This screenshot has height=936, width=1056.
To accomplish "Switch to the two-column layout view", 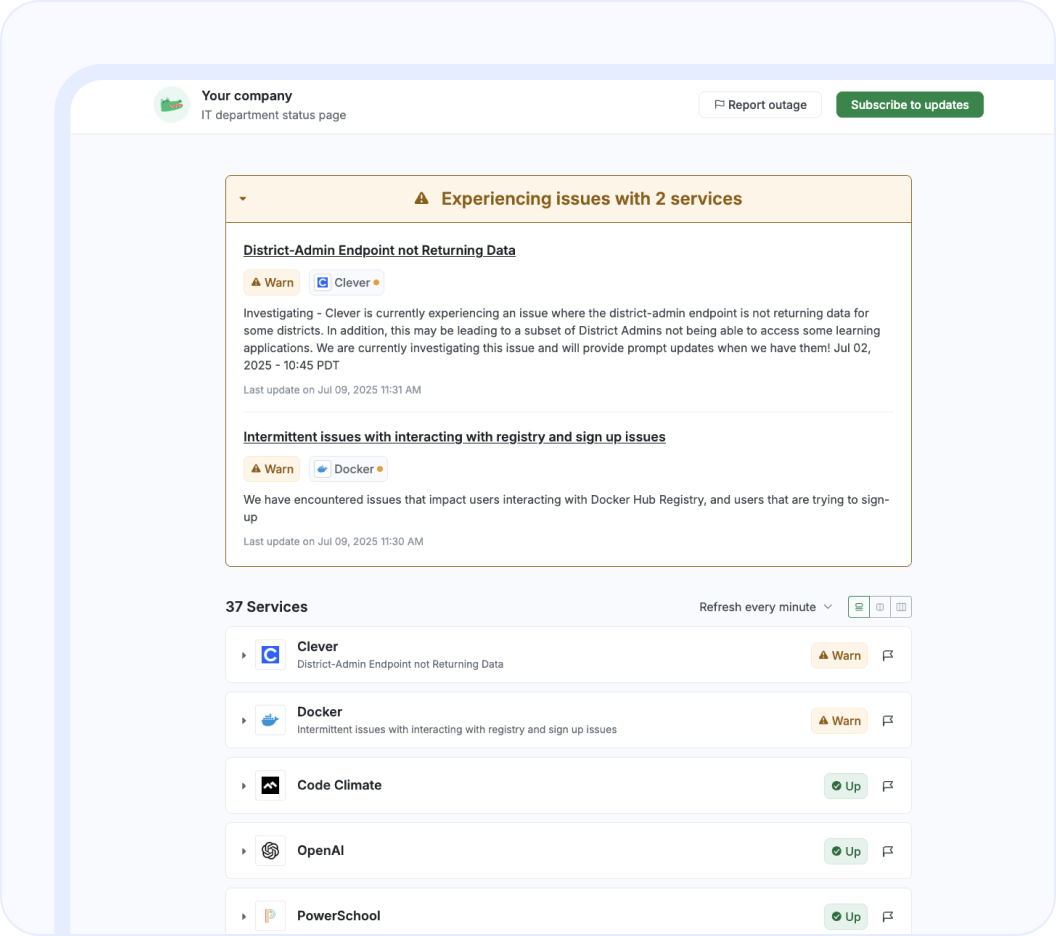I will coord(879,606).
